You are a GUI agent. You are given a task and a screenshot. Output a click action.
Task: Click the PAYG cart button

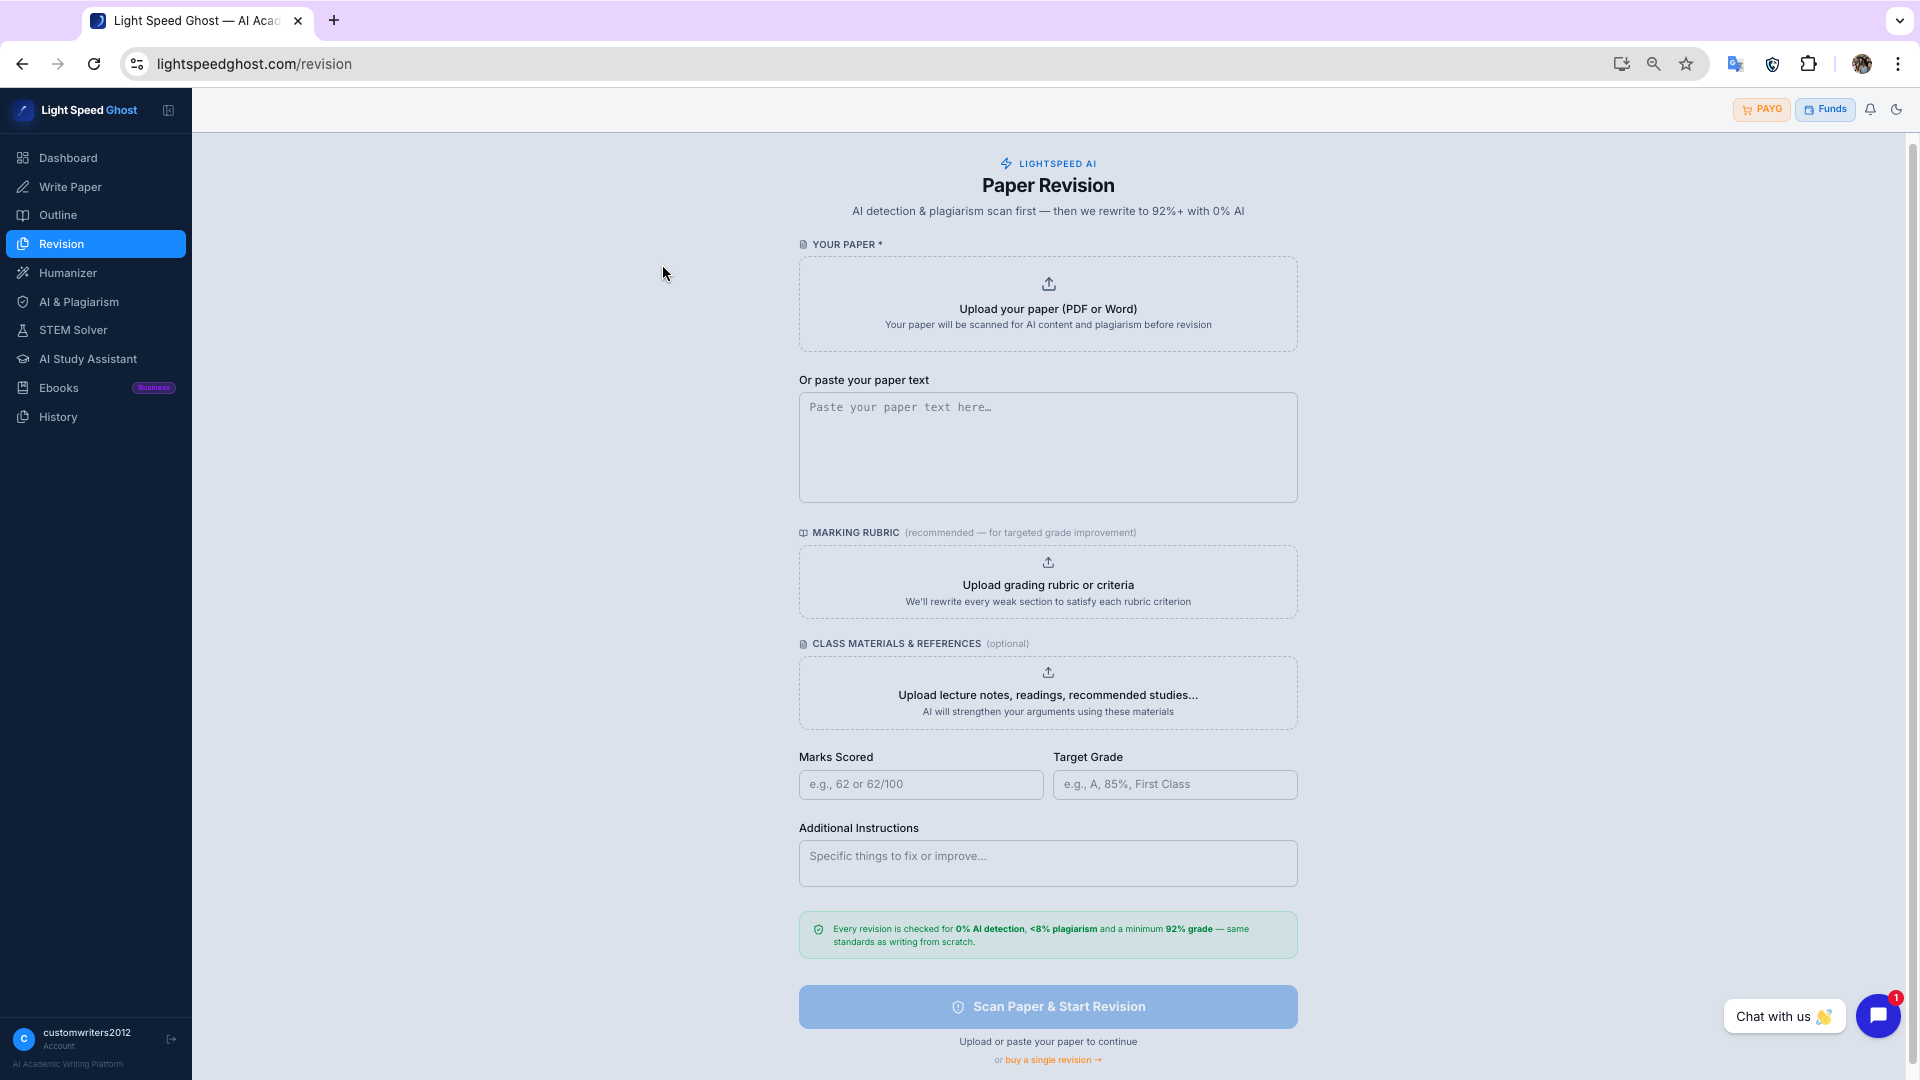[x=1761, y=110]
